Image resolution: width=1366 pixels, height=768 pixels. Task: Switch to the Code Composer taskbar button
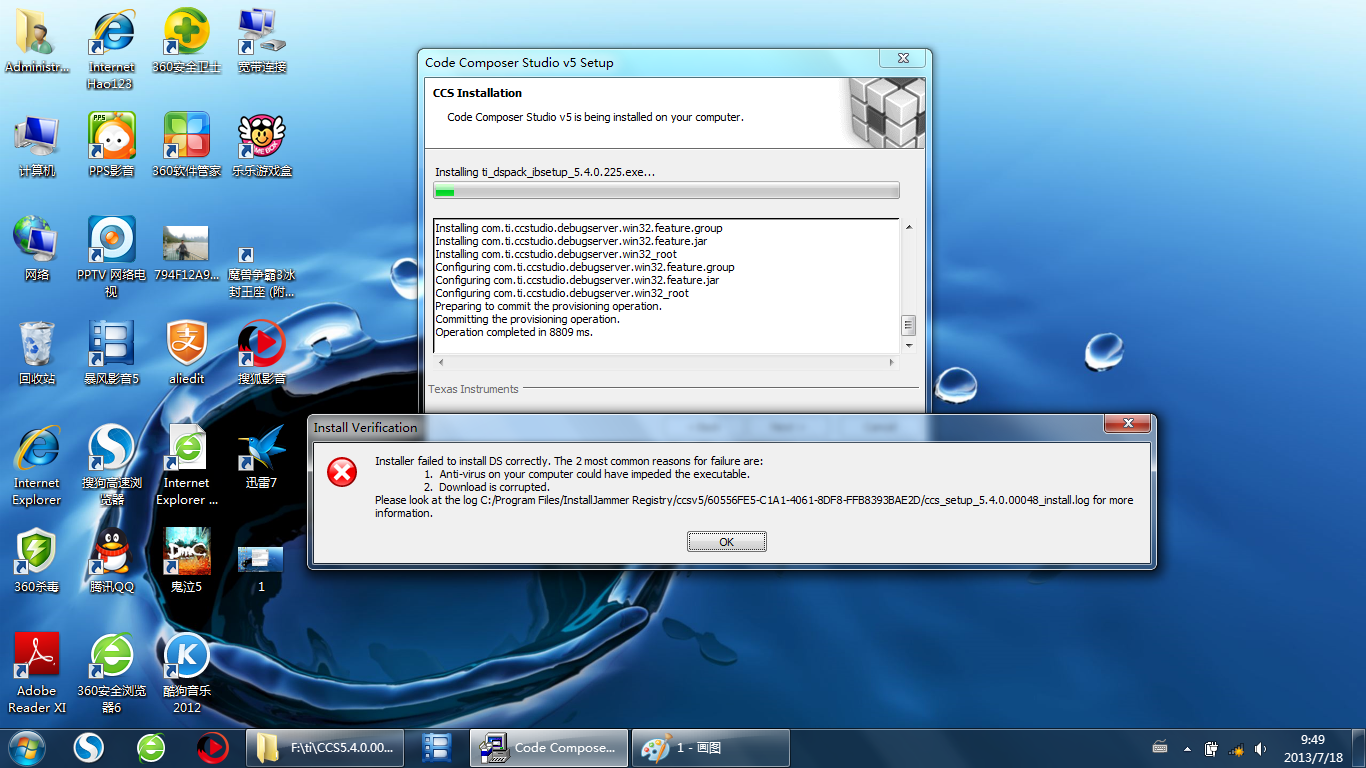pos(549,748)
